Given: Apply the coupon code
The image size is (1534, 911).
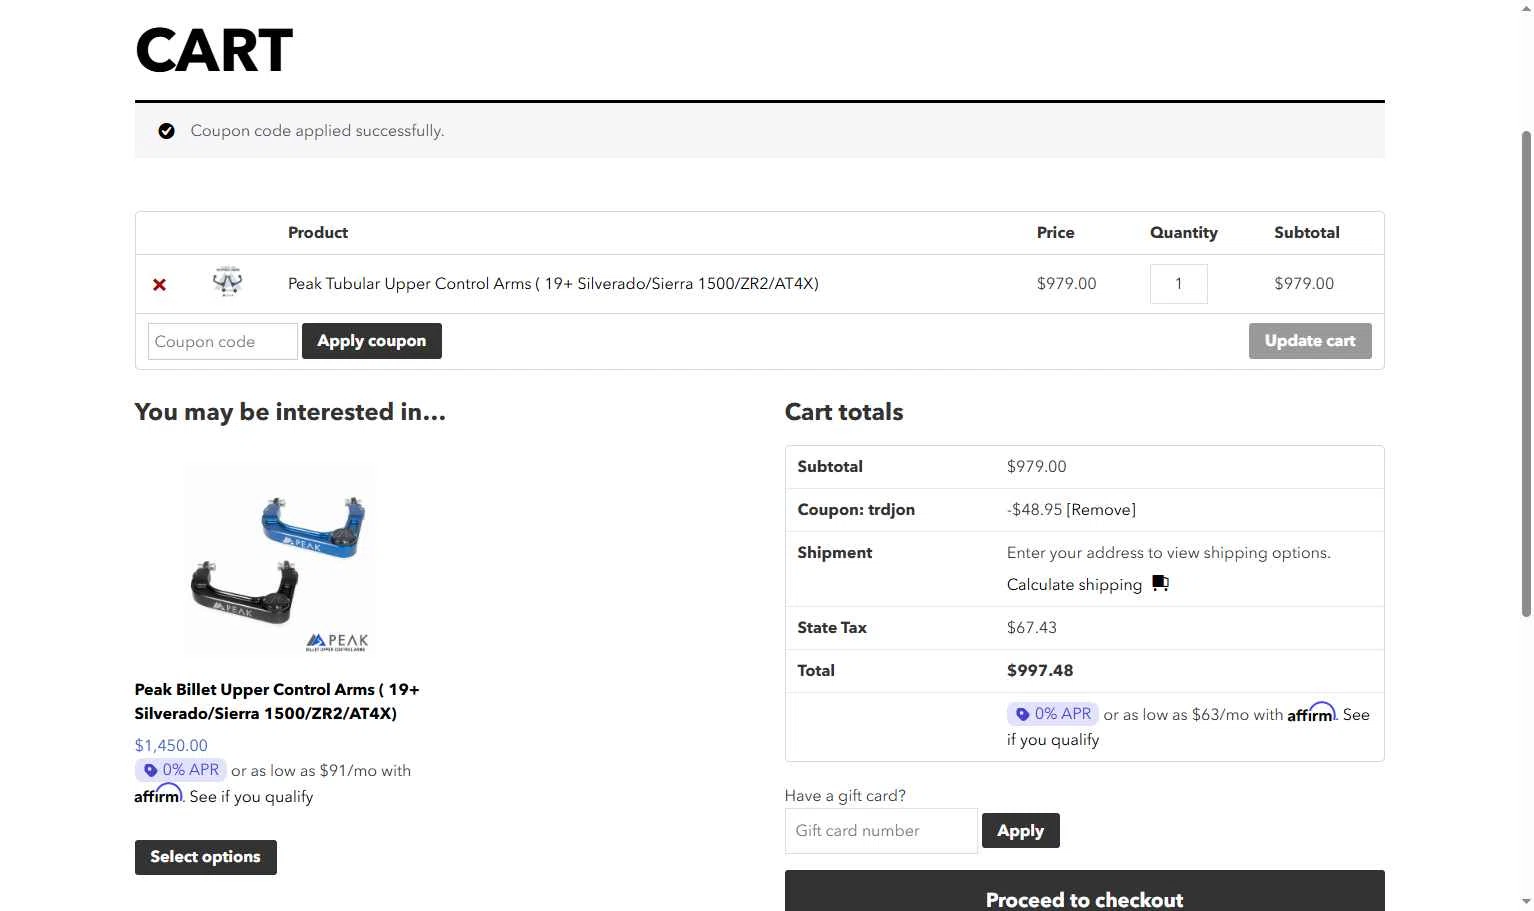Looking at the screenshot, I should coord(372,341).
